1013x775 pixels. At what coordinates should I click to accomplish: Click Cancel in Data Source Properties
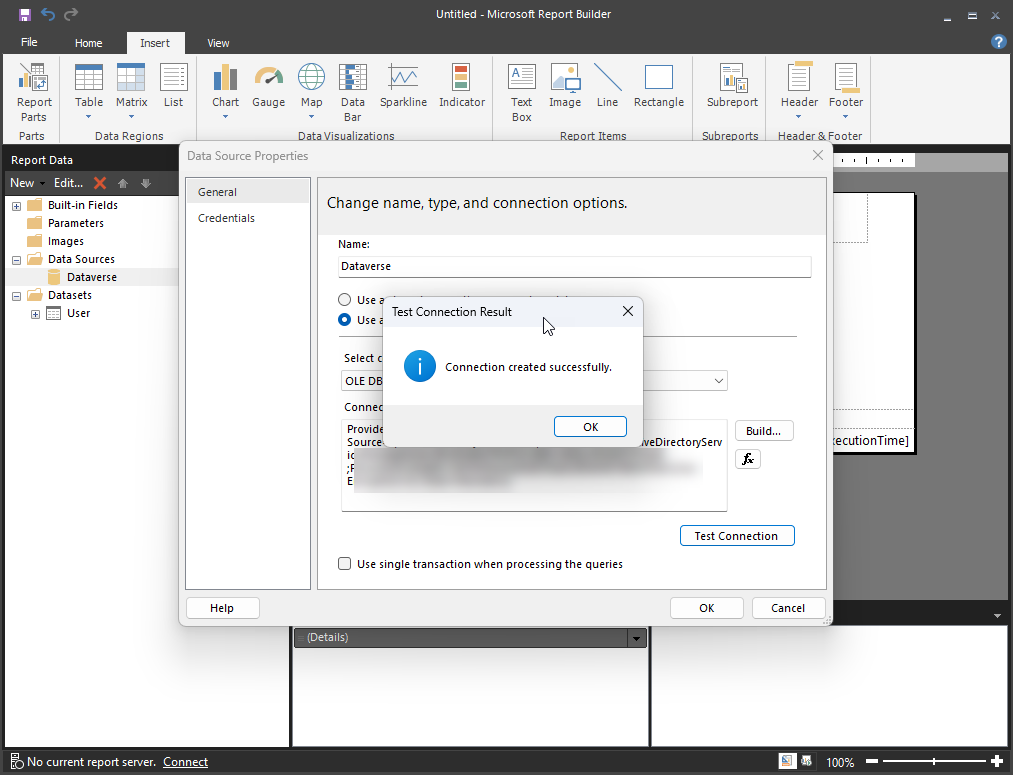pyautogui.click(x=788, y=608)
